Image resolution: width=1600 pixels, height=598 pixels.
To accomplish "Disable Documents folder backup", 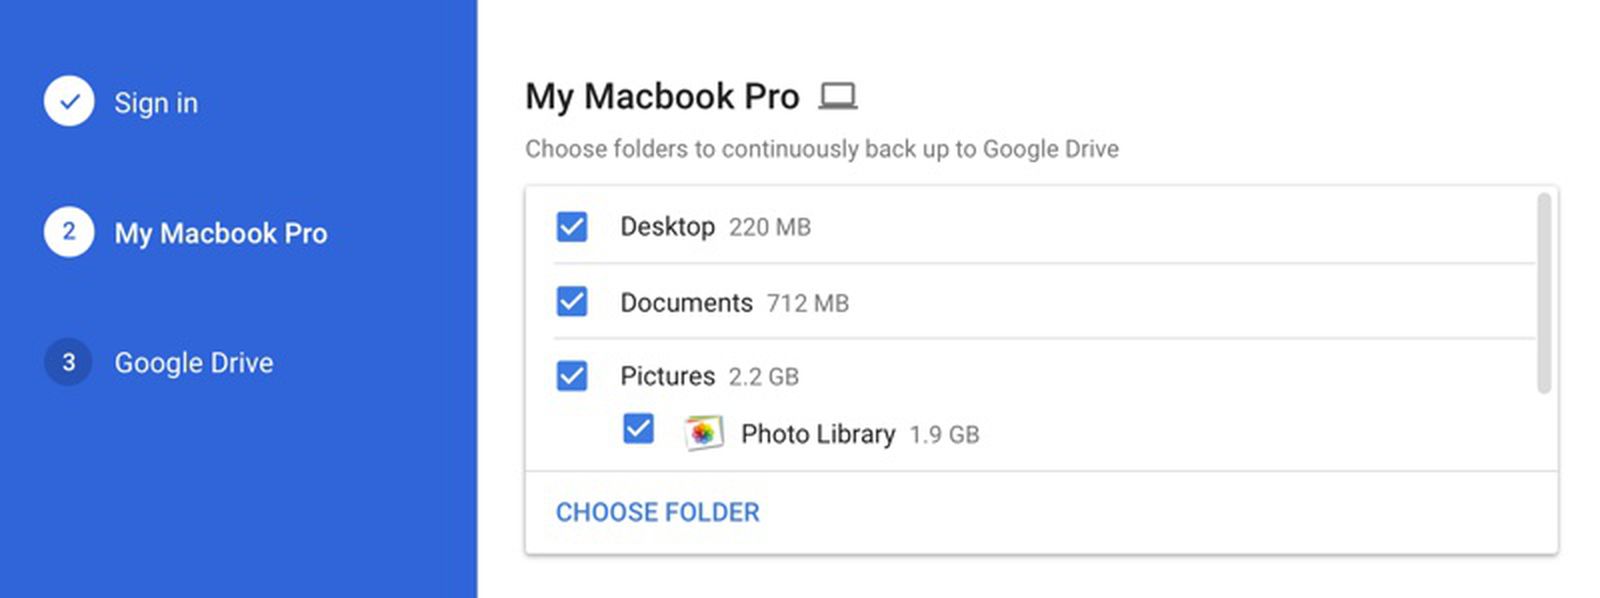I will tap(571, 302).
